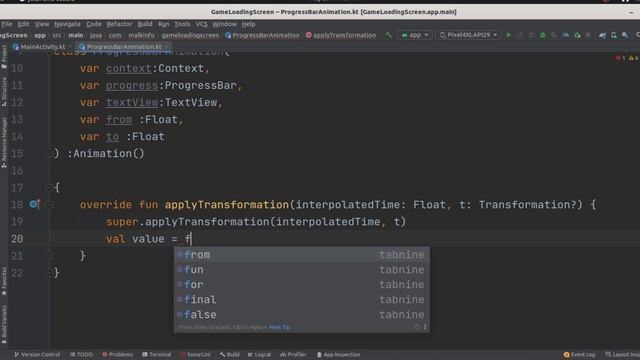
Task: Collapse the class body fold at line 17
Action: 49,188
